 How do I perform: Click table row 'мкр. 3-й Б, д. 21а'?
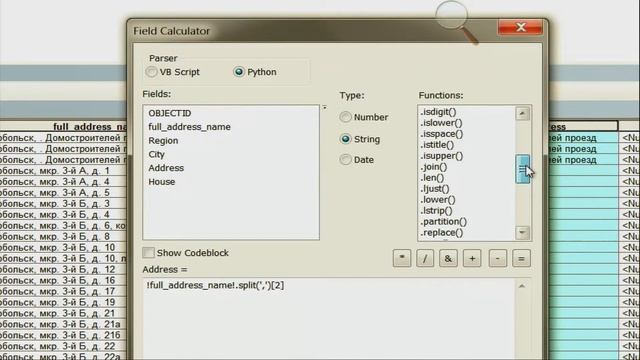coord(63,324)
